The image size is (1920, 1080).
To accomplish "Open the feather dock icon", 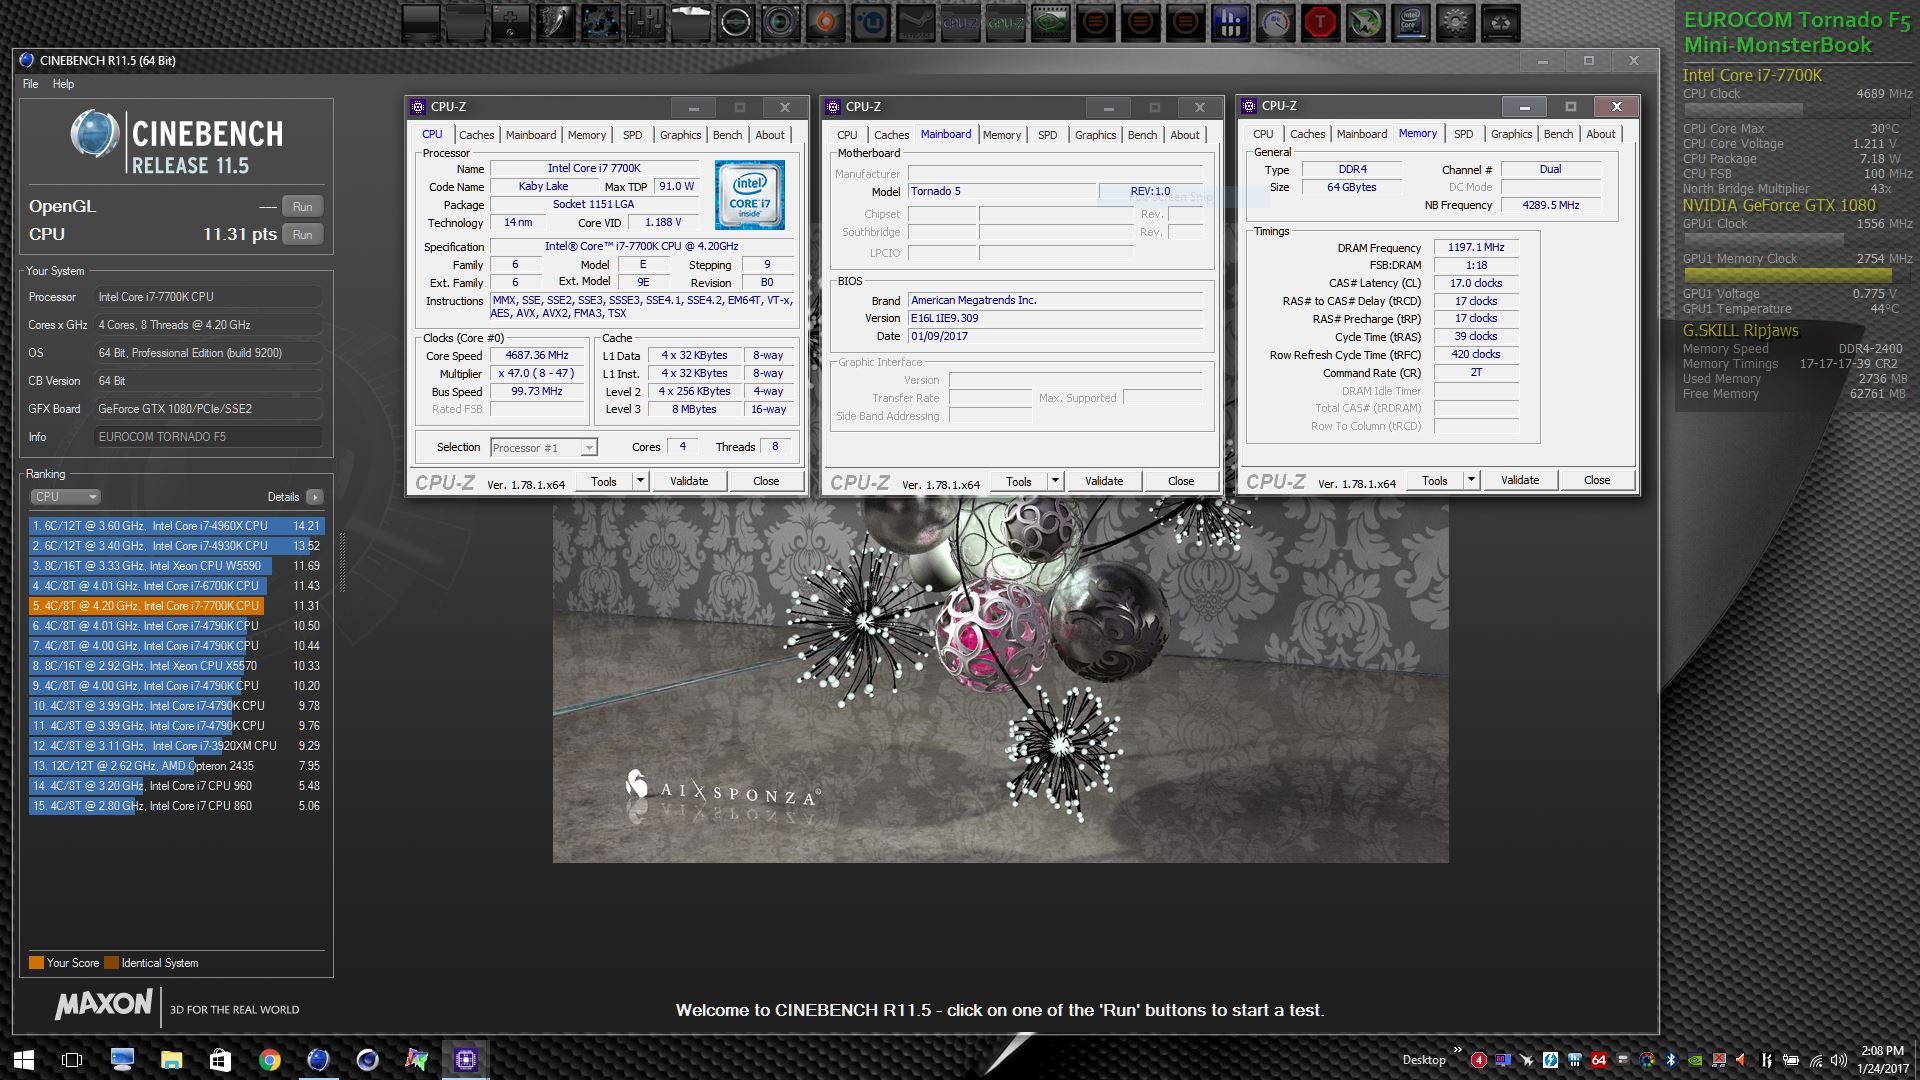I will tap(555, 22).
